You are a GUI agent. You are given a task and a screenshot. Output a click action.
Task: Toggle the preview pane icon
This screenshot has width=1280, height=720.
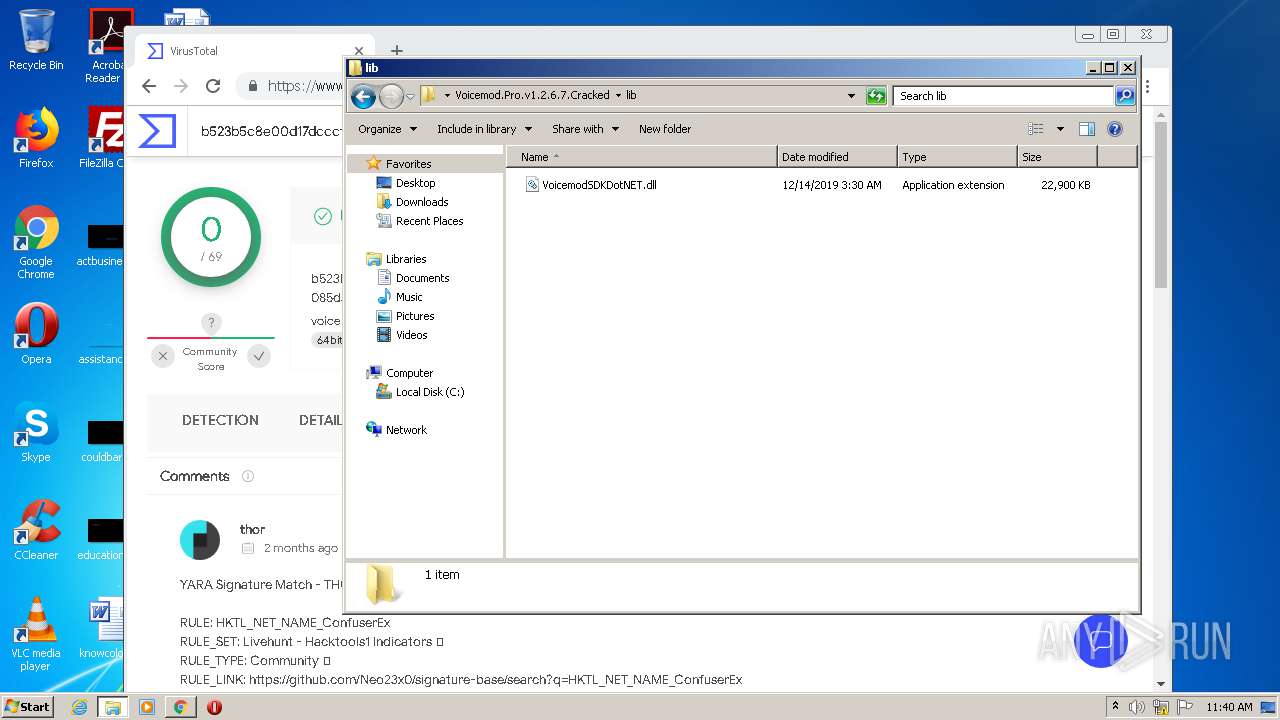(1087, 129)
